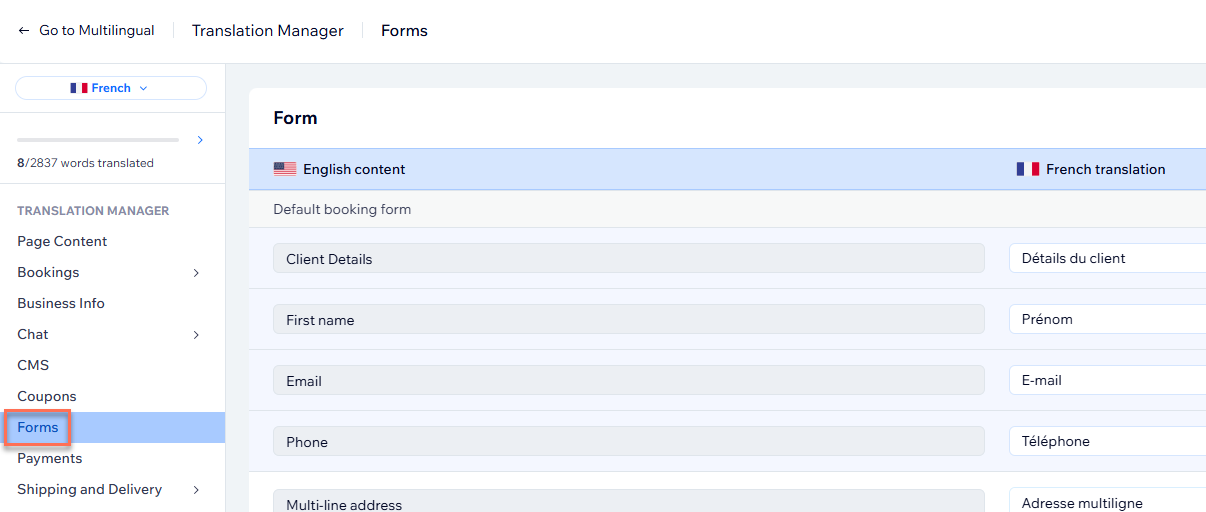Open Business Info section

click(x=61, y=303)
